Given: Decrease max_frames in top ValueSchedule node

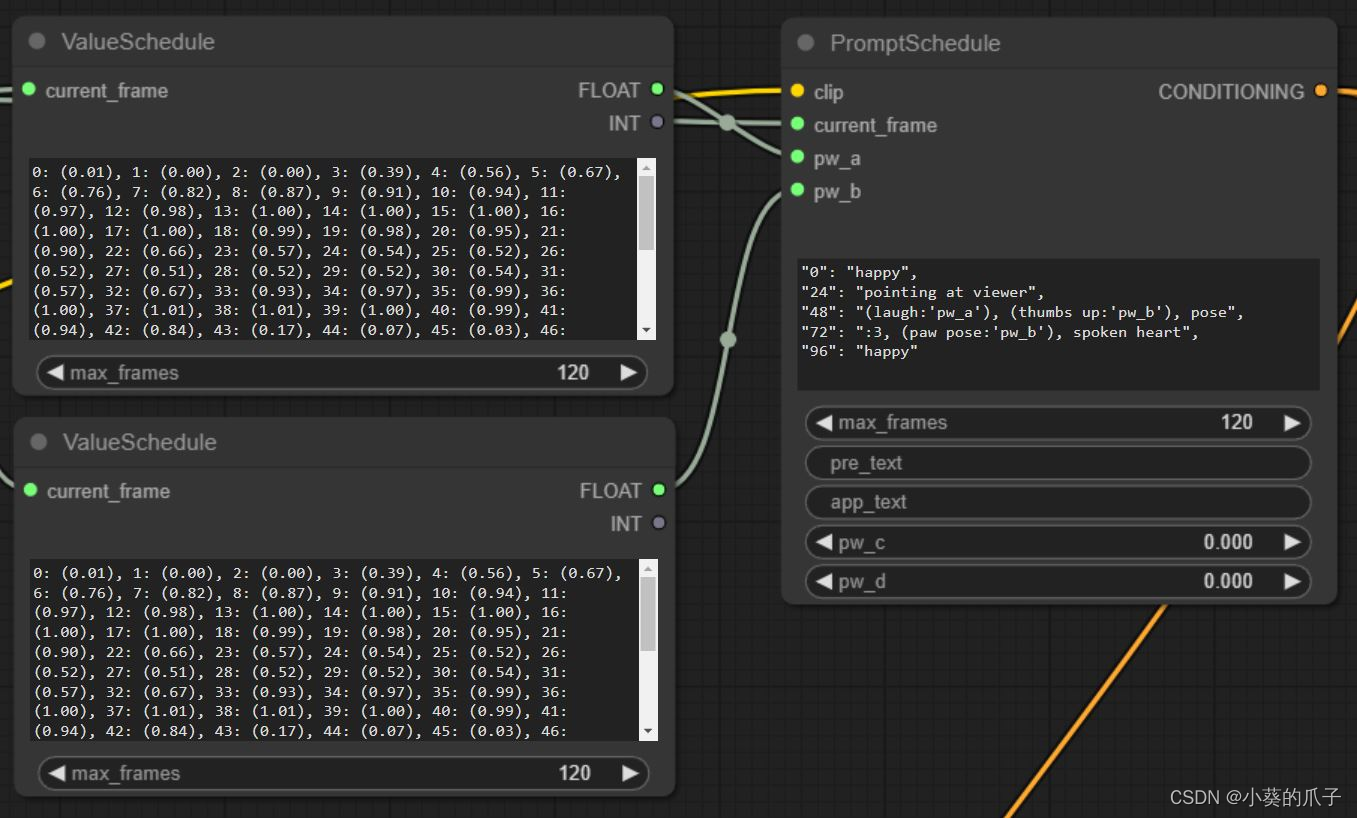Looking at the screenshot, I should (x=55, y=372).
